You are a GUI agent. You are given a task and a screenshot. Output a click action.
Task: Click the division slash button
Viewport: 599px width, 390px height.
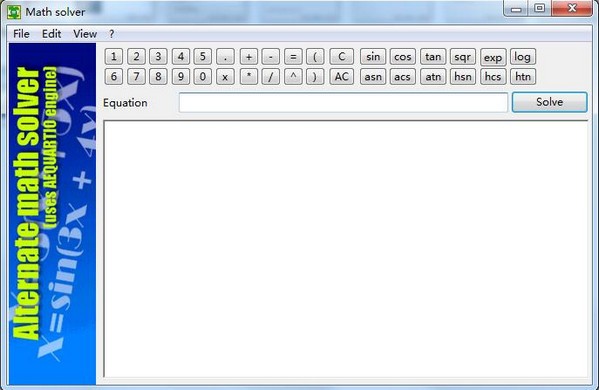(270, 76)
